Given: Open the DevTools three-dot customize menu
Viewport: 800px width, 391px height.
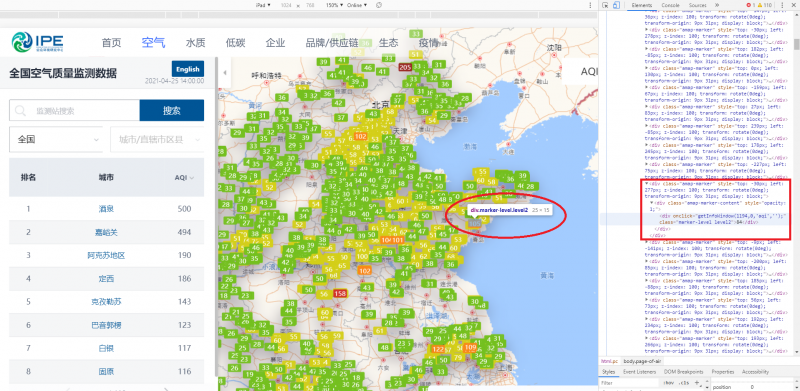Looking at the screenshot, I should click(x=783, y=5).
